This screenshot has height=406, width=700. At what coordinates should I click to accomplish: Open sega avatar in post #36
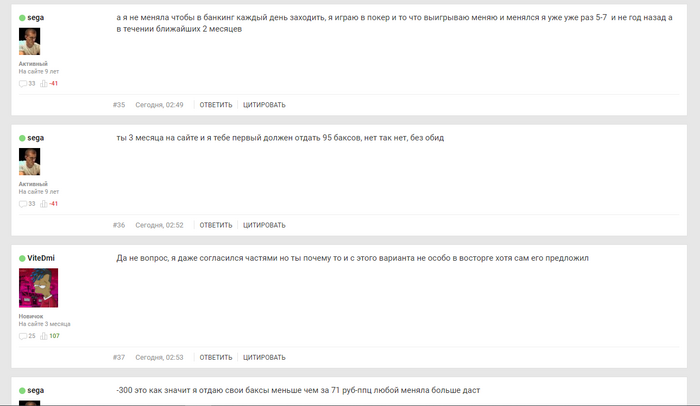pos(29,161)
